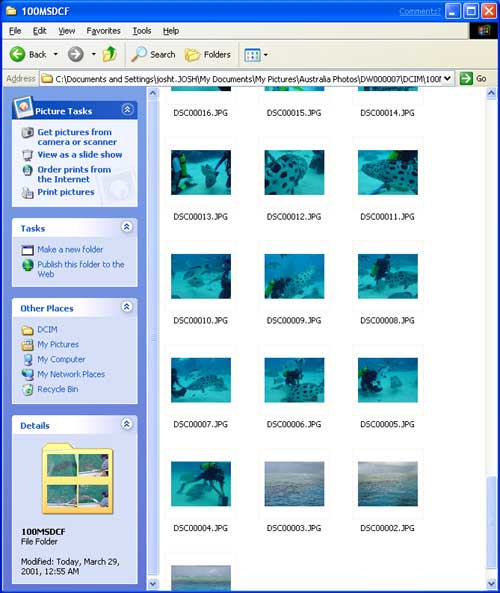500x593 pixels.
Task: Open the Favorites menu
Action: (x=103, y=31)
